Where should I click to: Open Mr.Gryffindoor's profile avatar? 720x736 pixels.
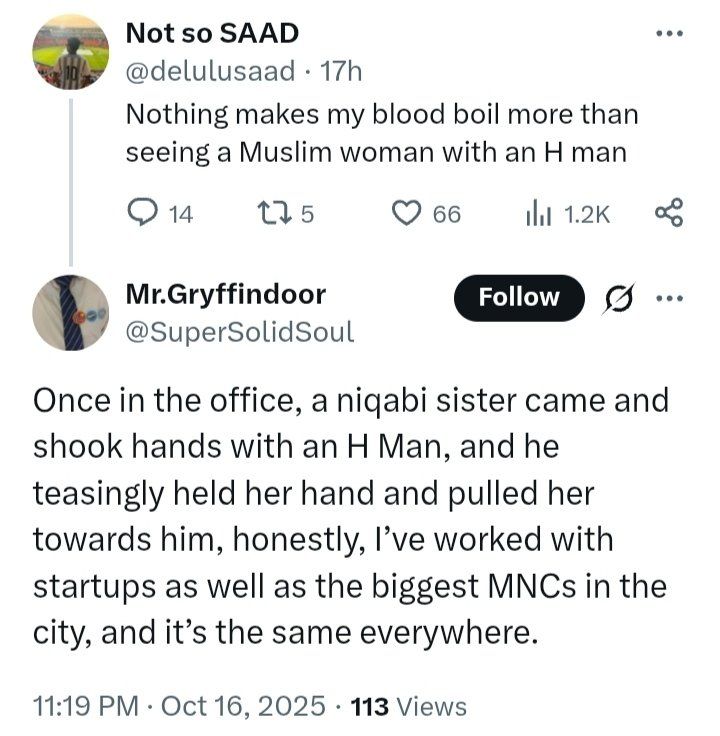click(70, 312)
